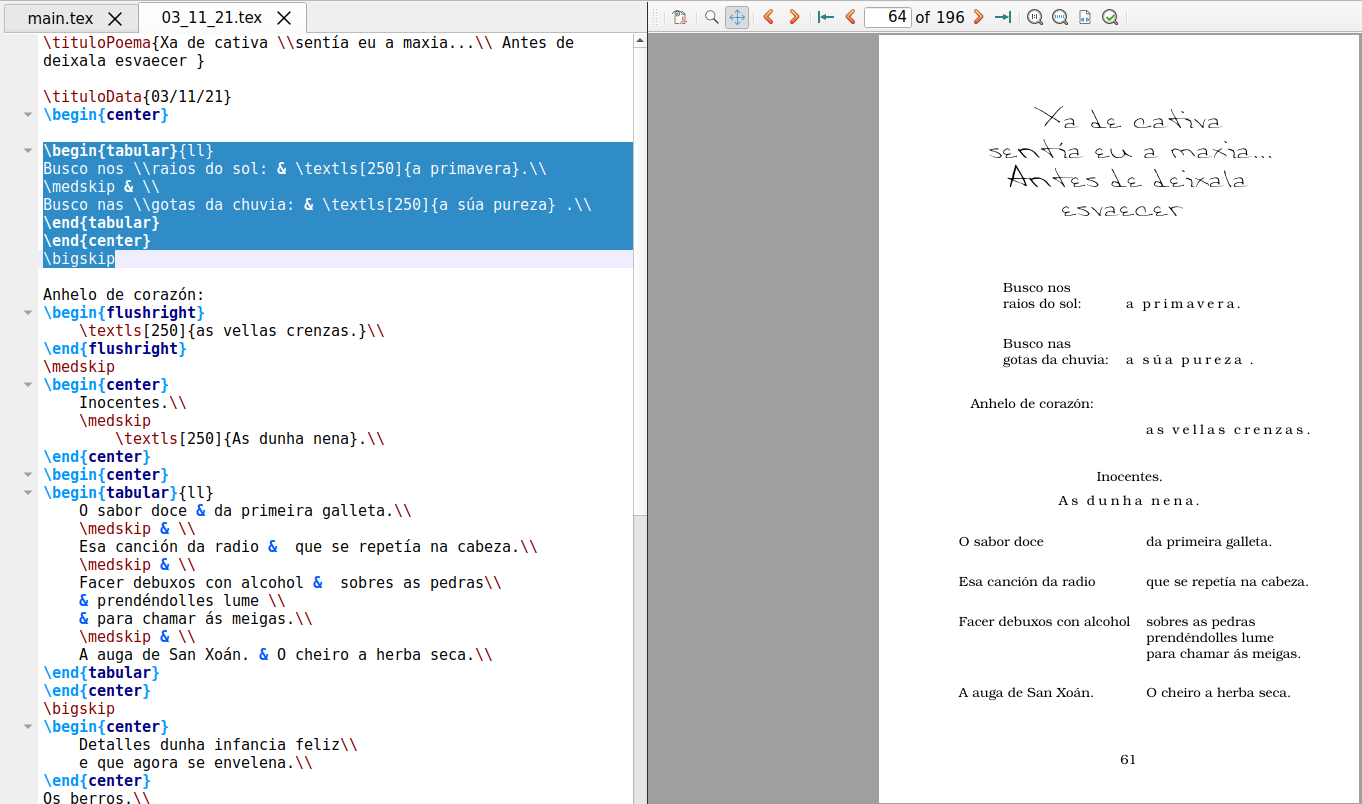1362x804 pixels.
Task: Jump to last page of the PDF
Action: click(x=1003, y=17)
